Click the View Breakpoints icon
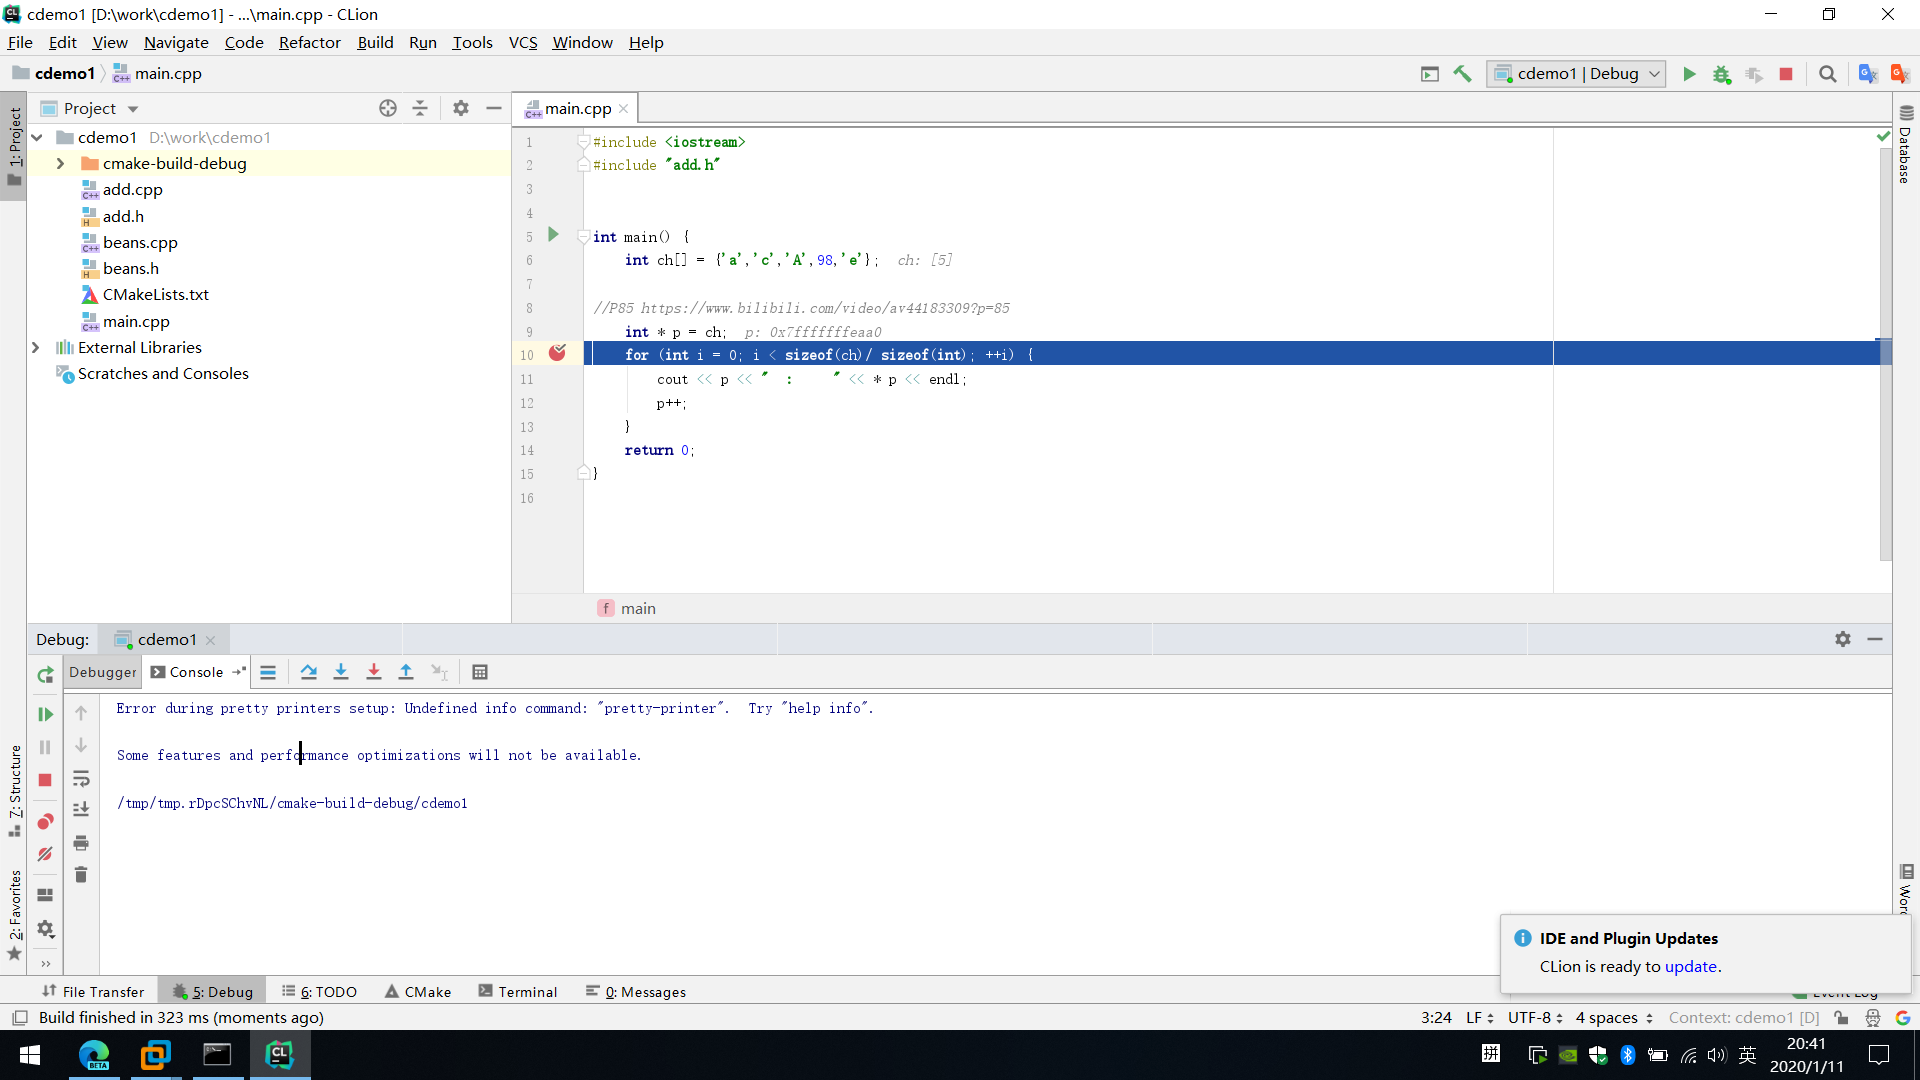This screenshot has width=1920, height=1080. click(x=45, y=822)
